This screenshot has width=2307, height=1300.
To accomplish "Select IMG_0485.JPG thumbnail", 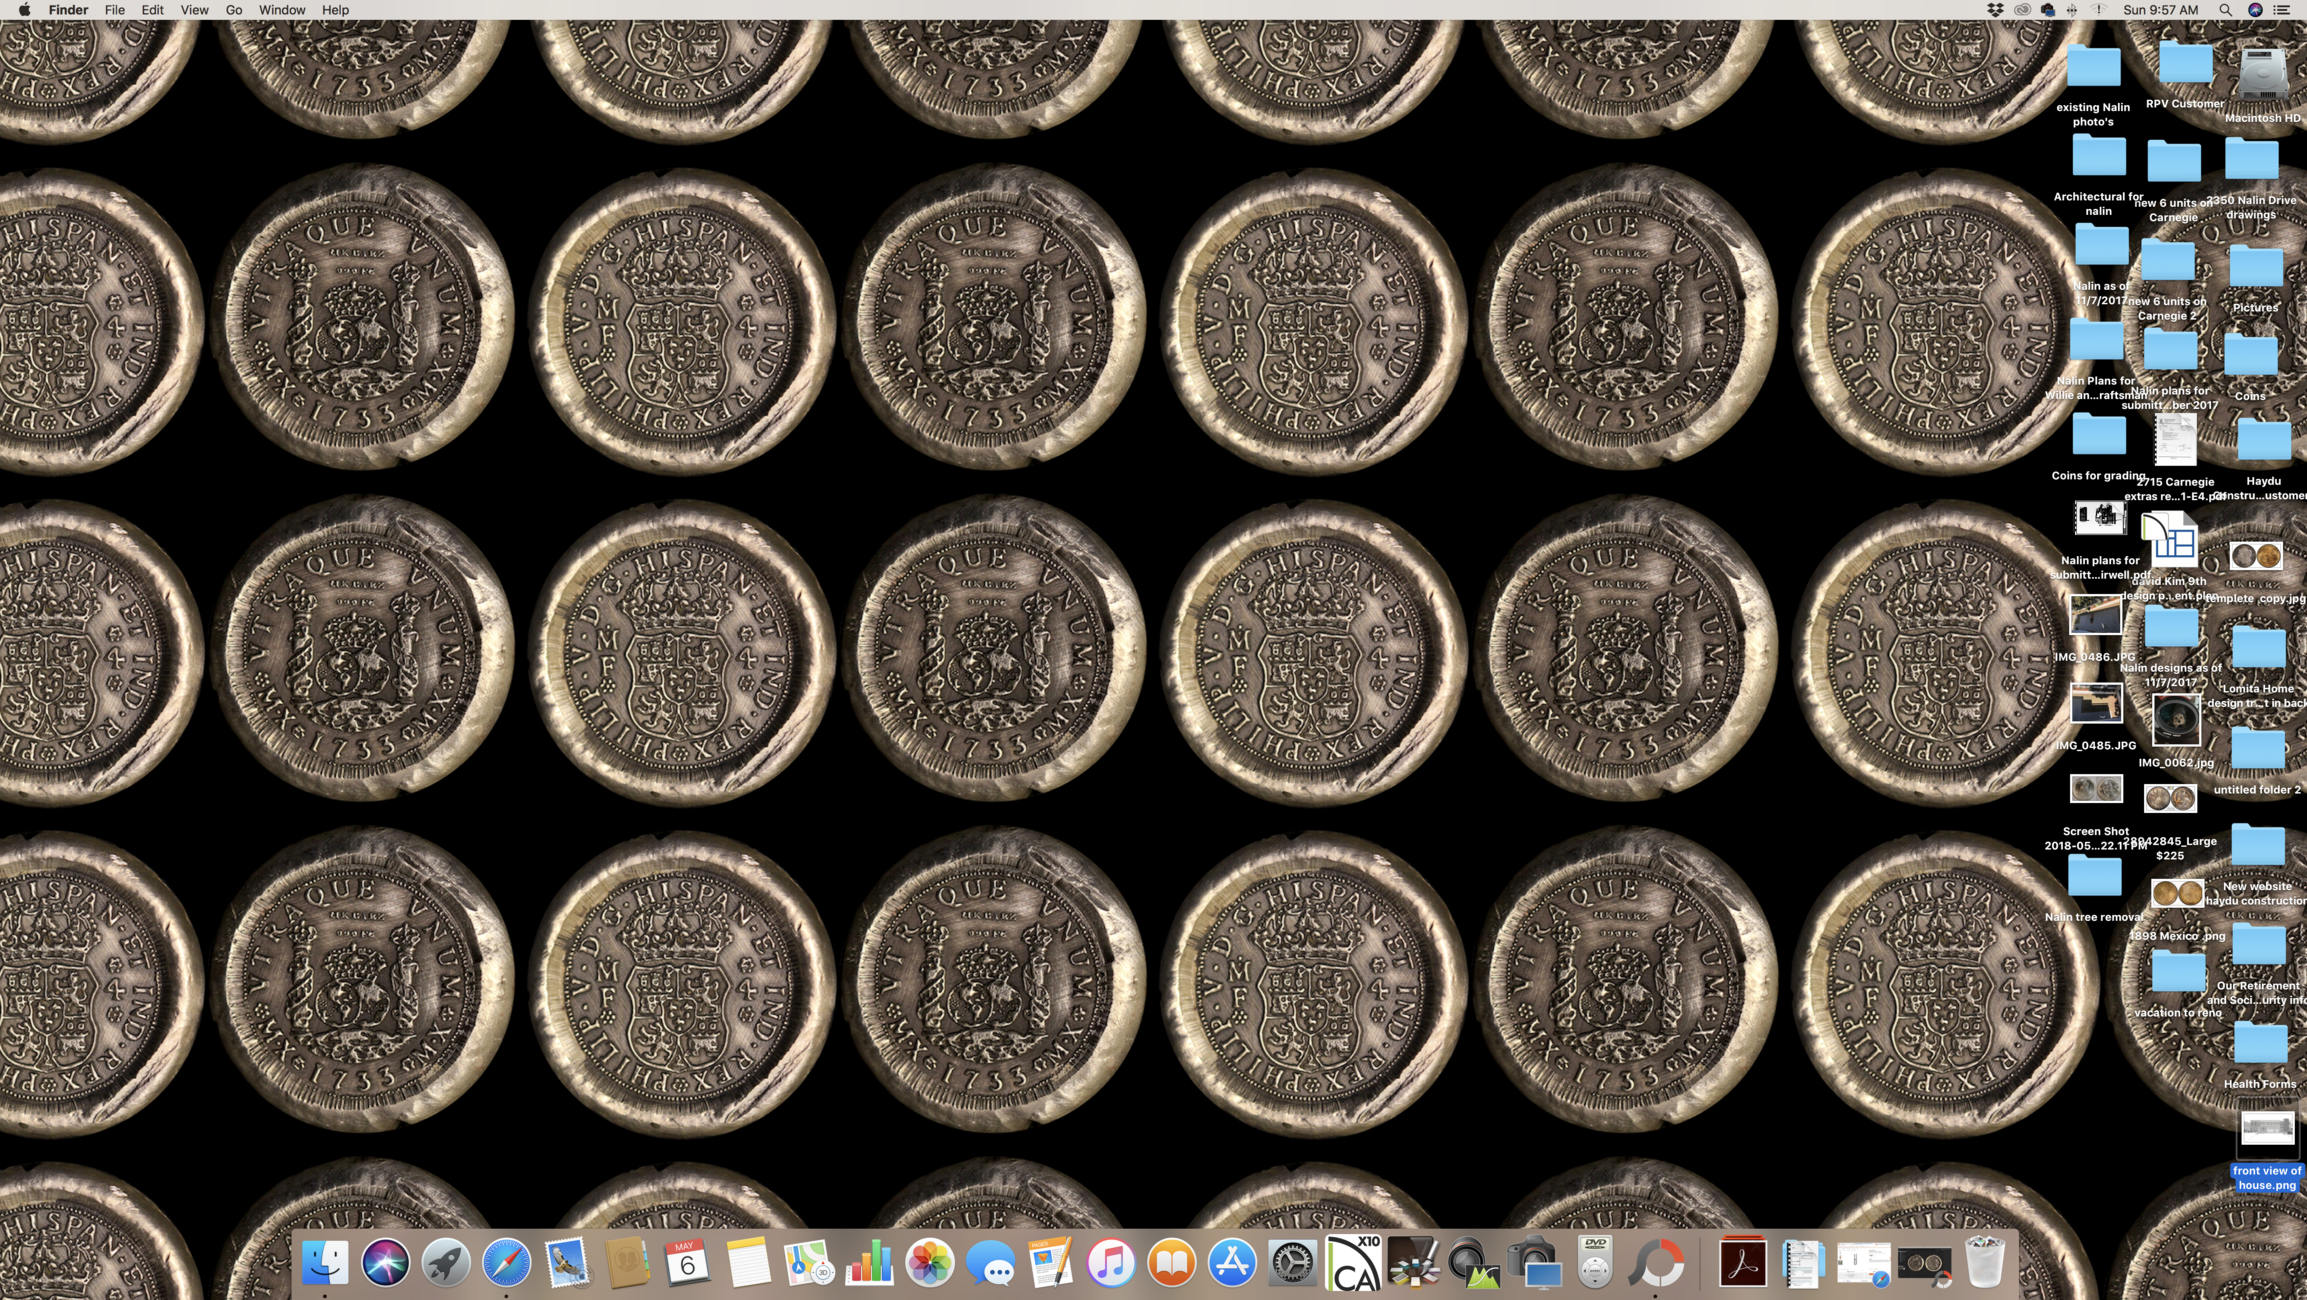I will pos(2096,703).
